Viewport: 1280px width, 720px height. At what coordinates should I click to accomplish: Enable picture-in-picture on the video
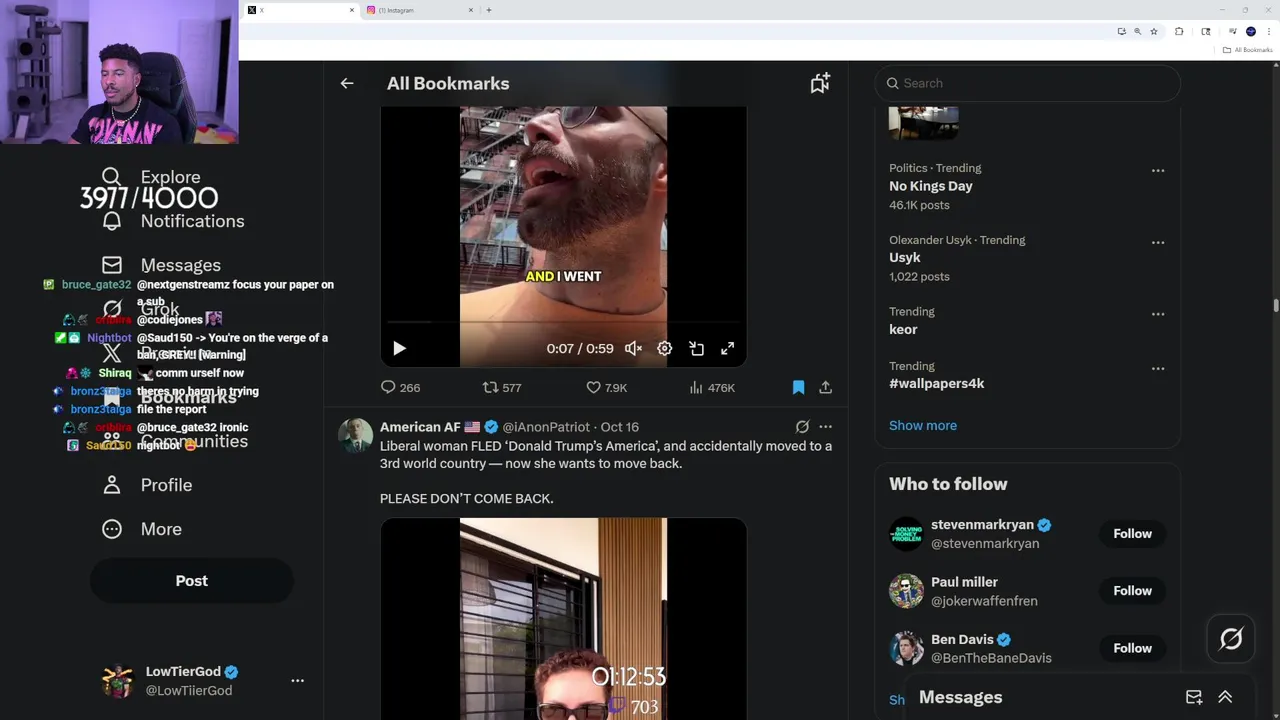pyautogui.click(x=697, y=348)
